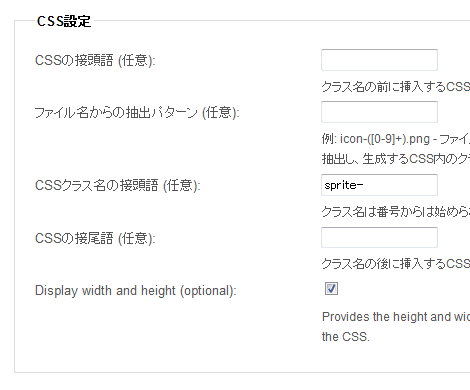Focus the CSSの接尾語 input field

pyautogui.click(x=379, y=237)
